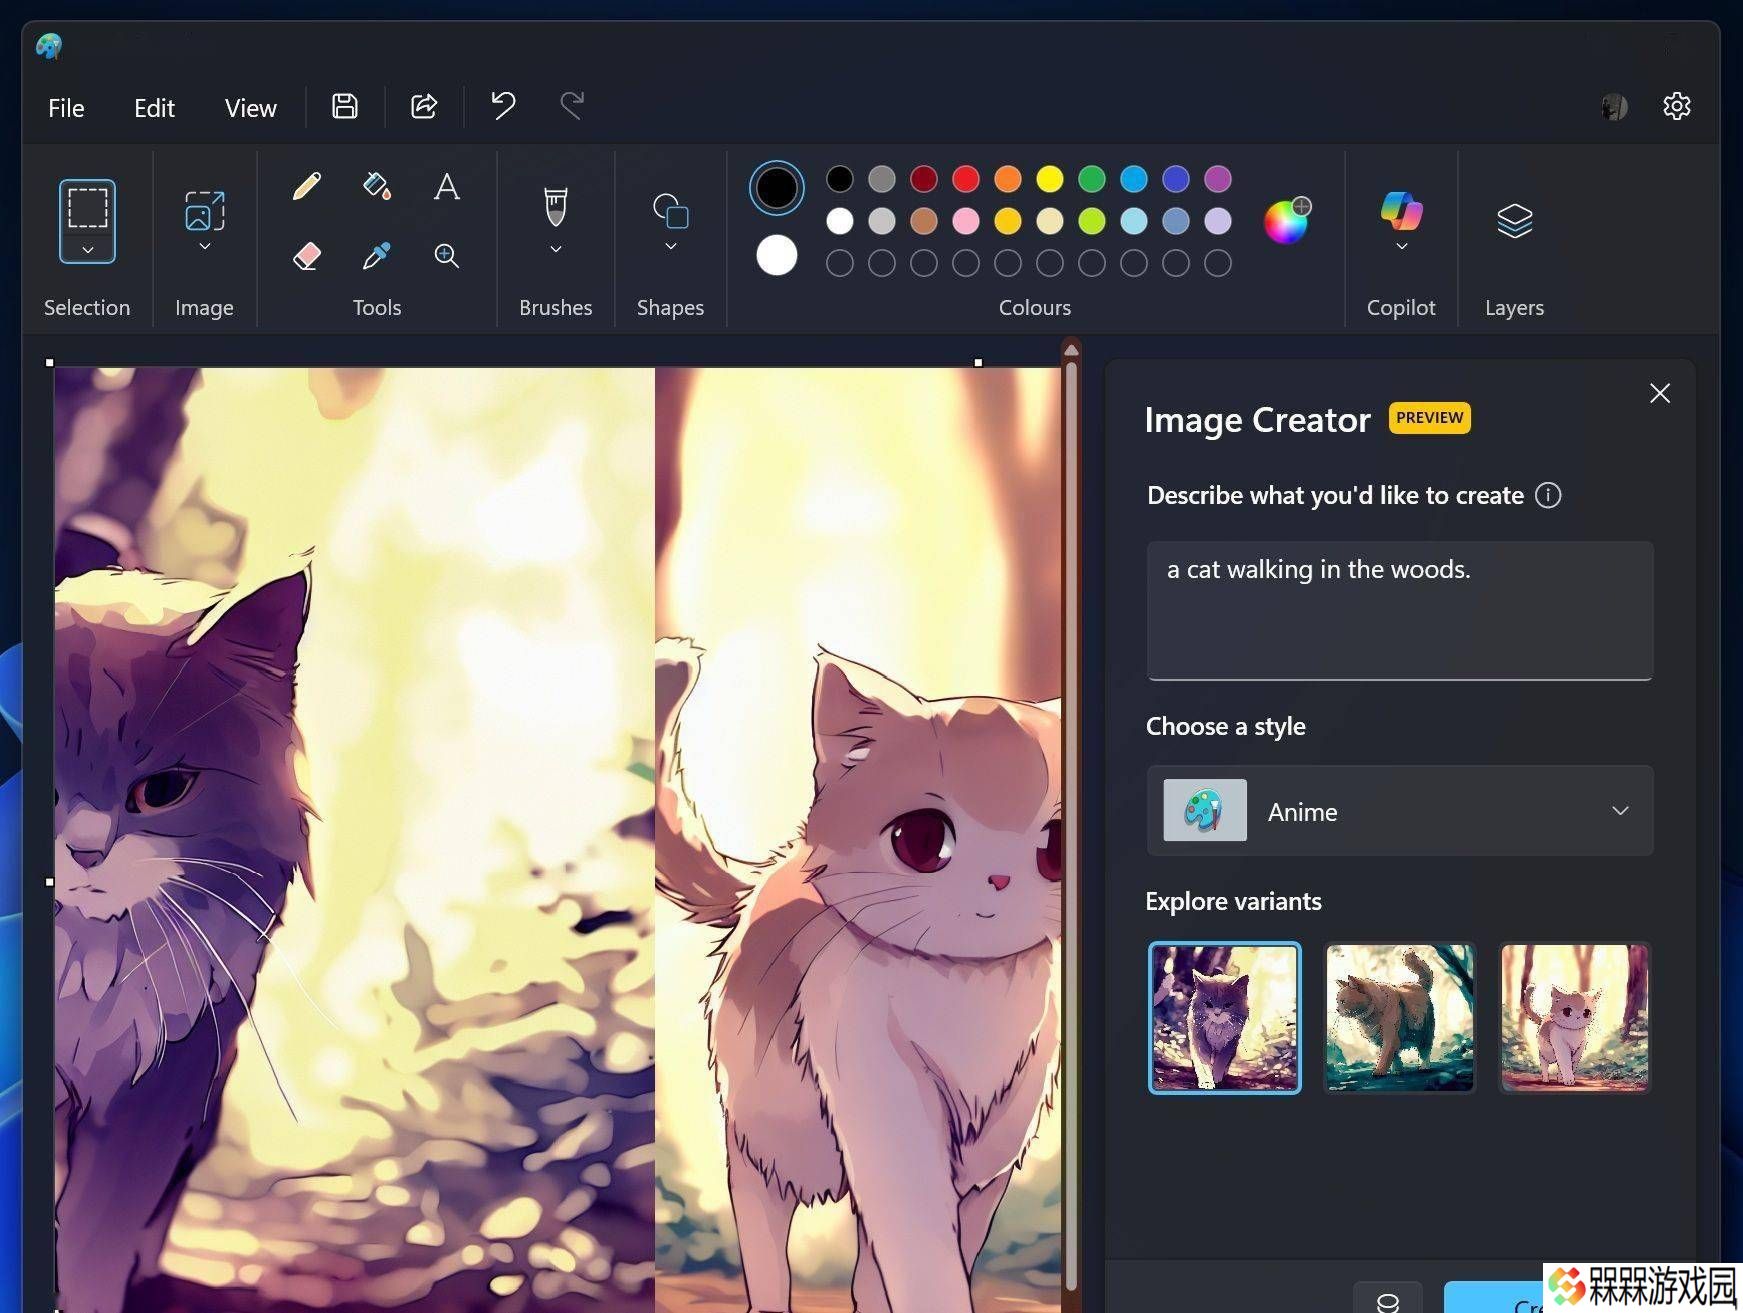Viewport: 1743px width, 1313px height.
Task: Pick the yellow colour swatch
Action: click(1050, 179)
